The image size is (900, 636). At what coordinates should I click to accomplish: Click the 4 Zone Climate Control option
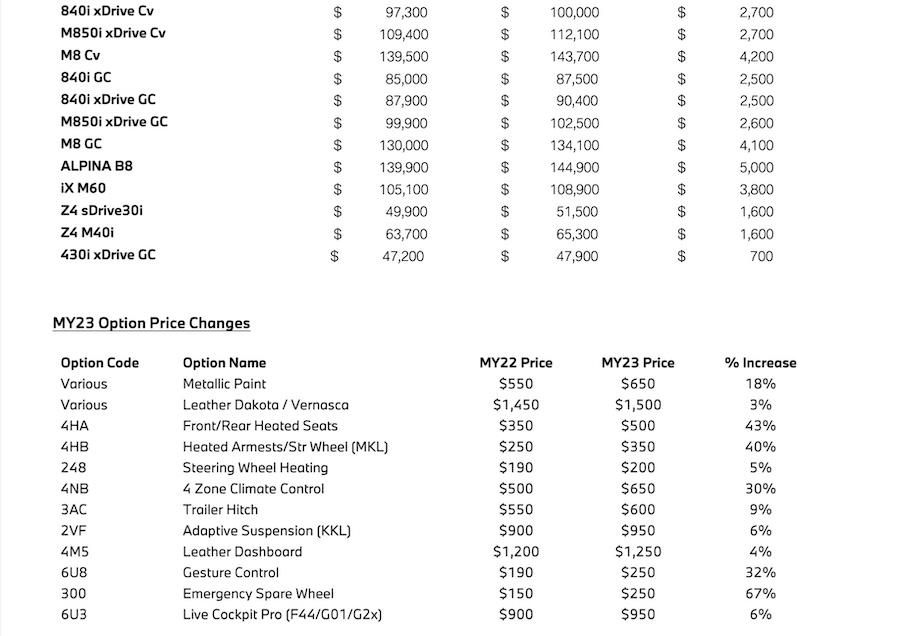pyautogui.click(x=253, y=489)
